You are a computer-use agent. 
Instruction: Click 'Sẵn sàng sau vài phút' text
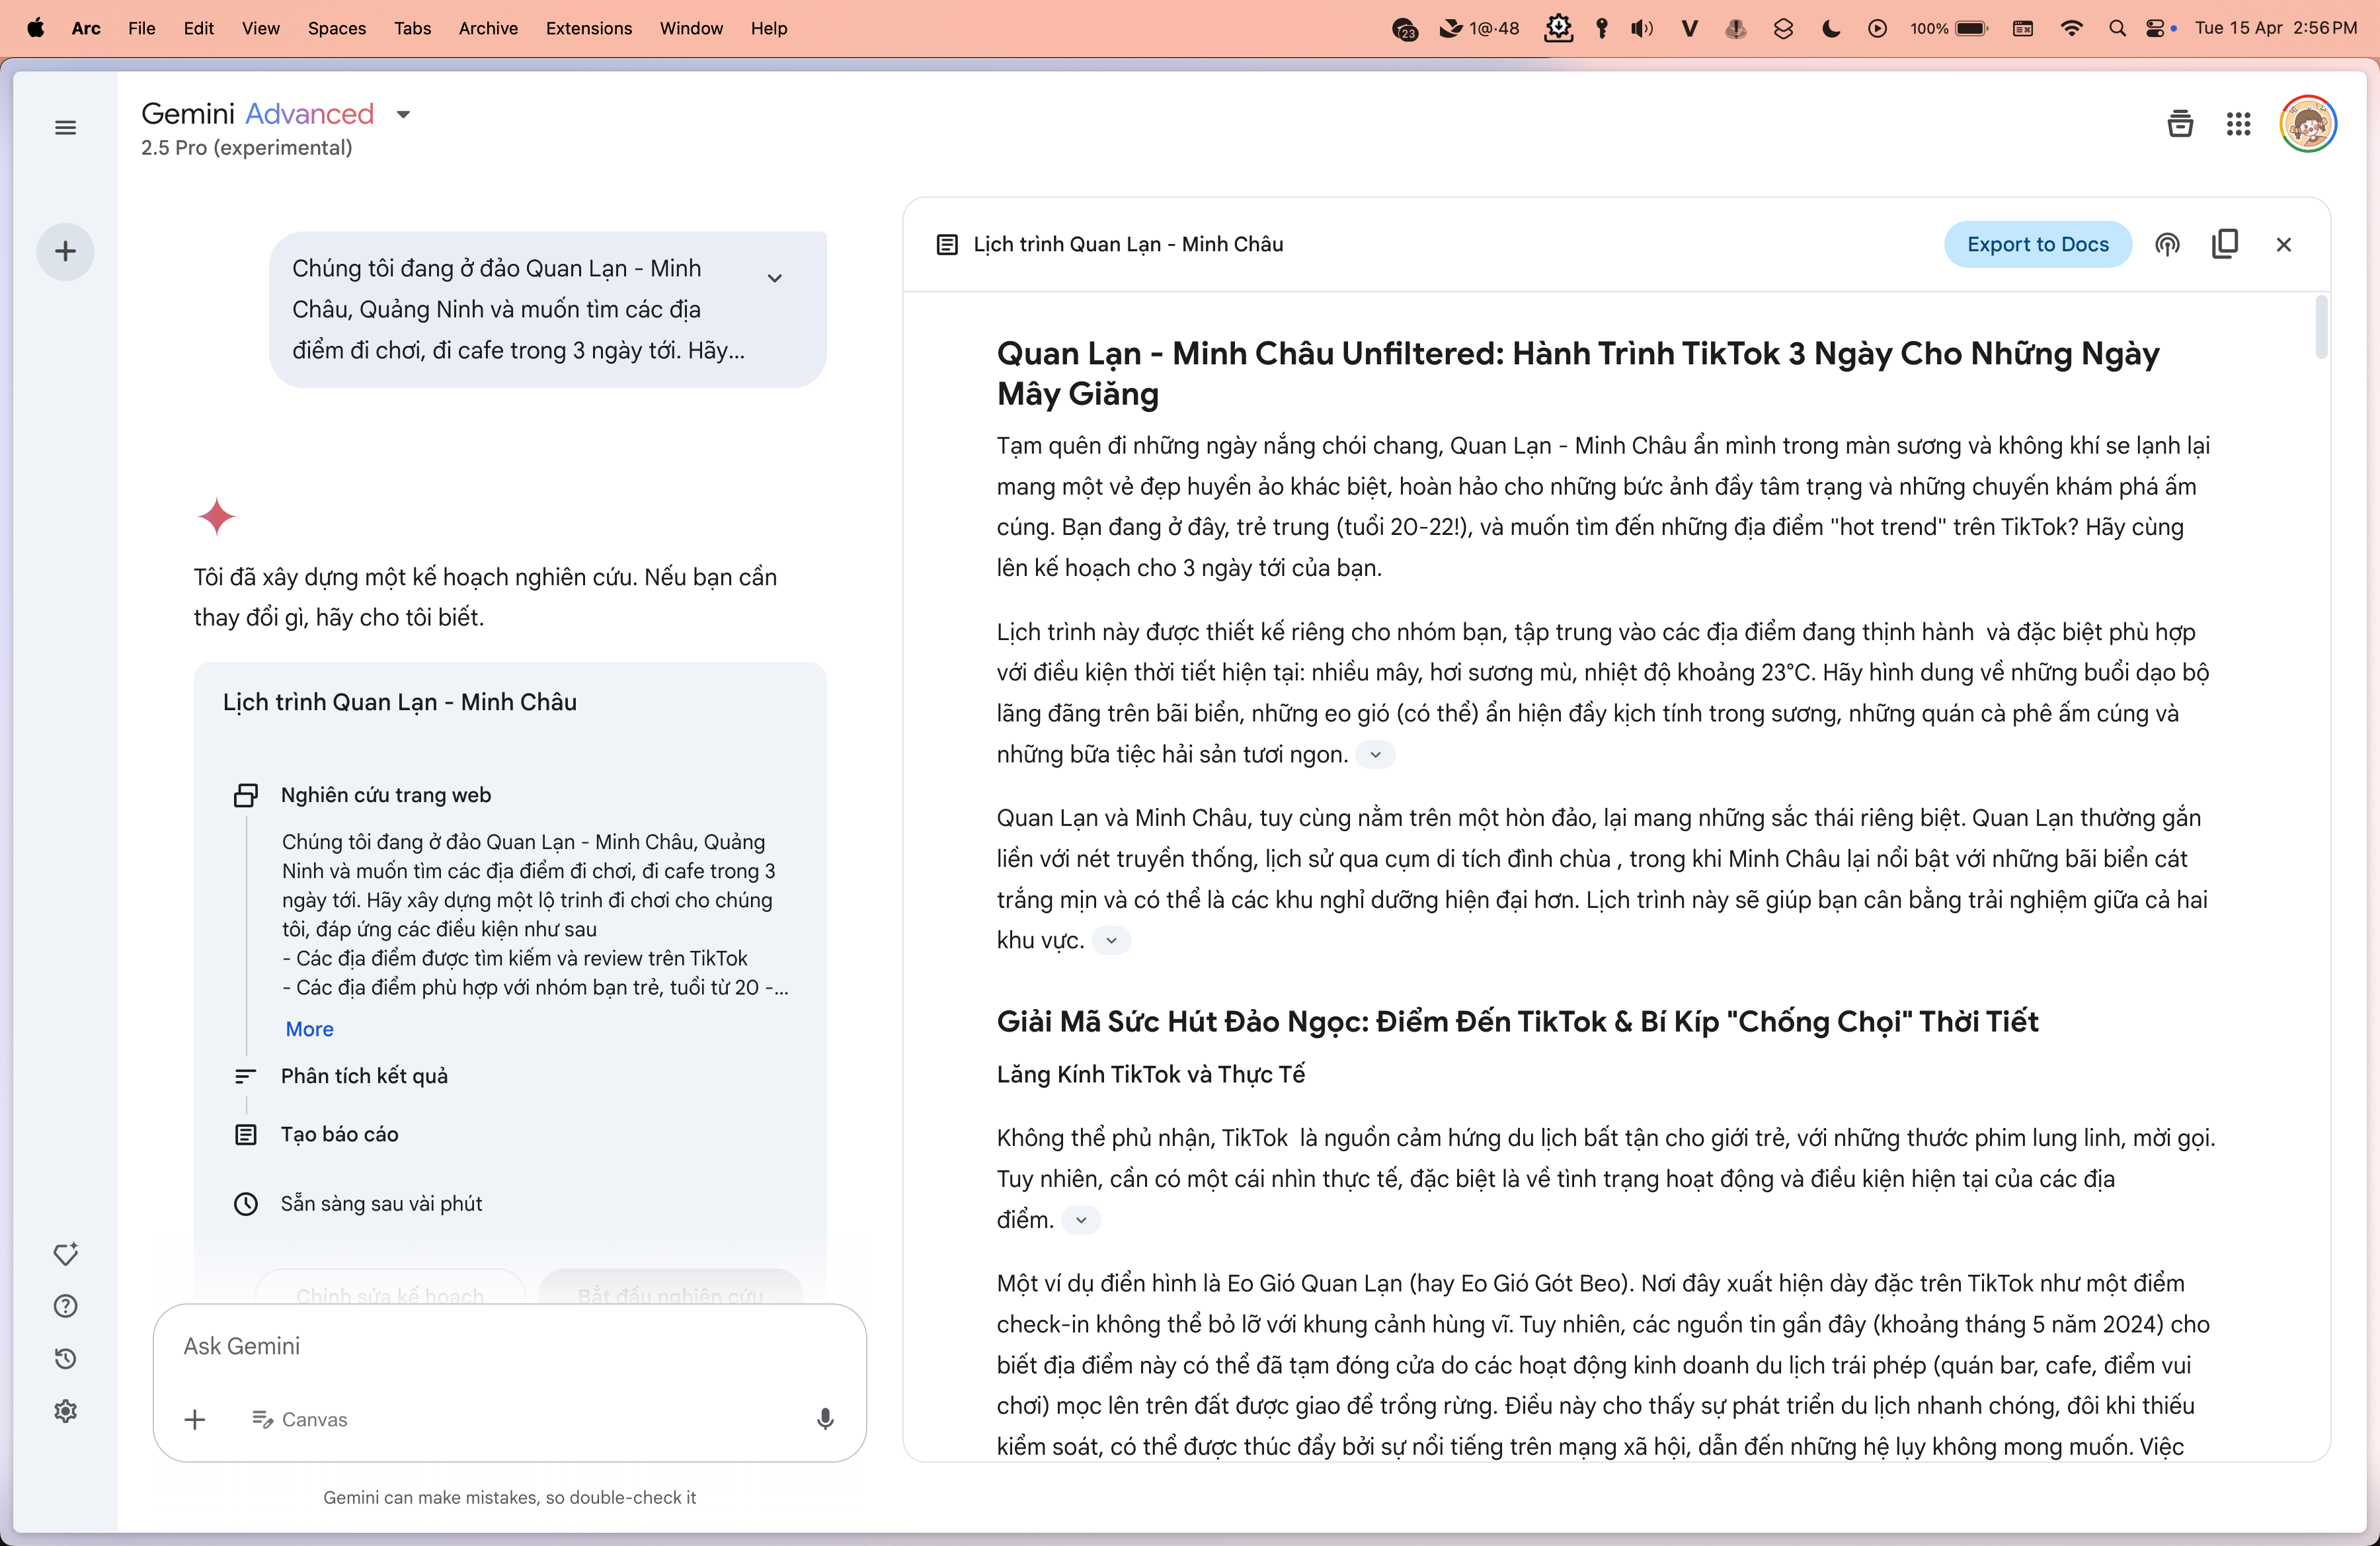coord(381,1204)
